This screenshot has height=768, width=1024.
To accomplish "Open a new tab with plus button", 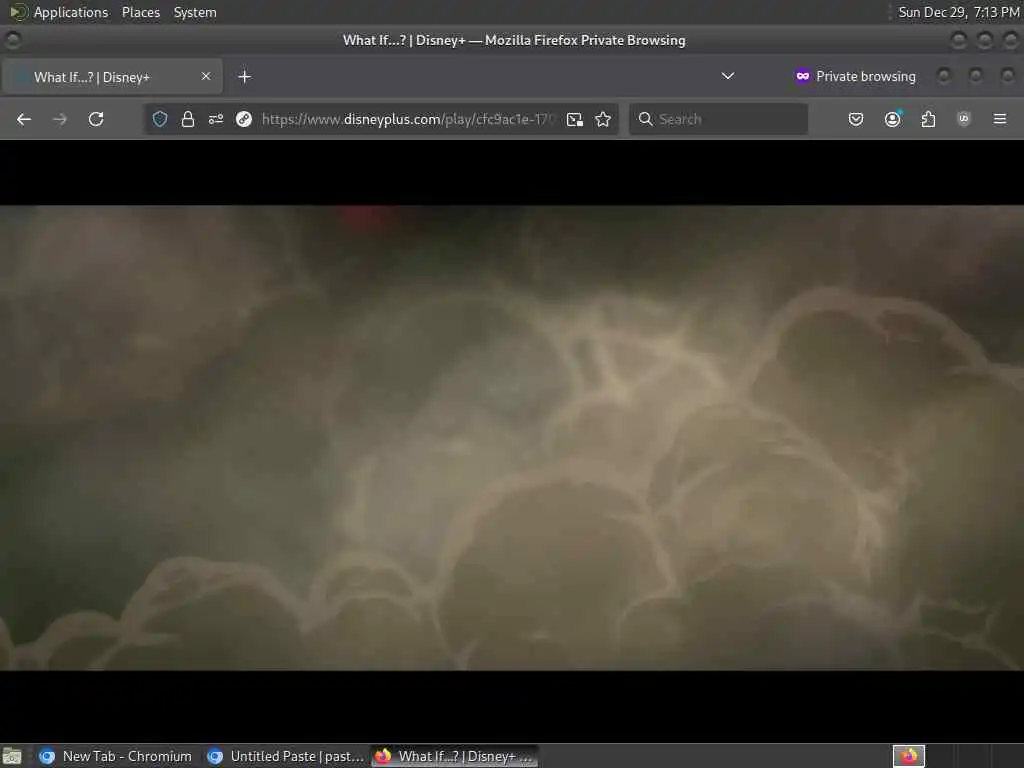I will coord(244,76).
